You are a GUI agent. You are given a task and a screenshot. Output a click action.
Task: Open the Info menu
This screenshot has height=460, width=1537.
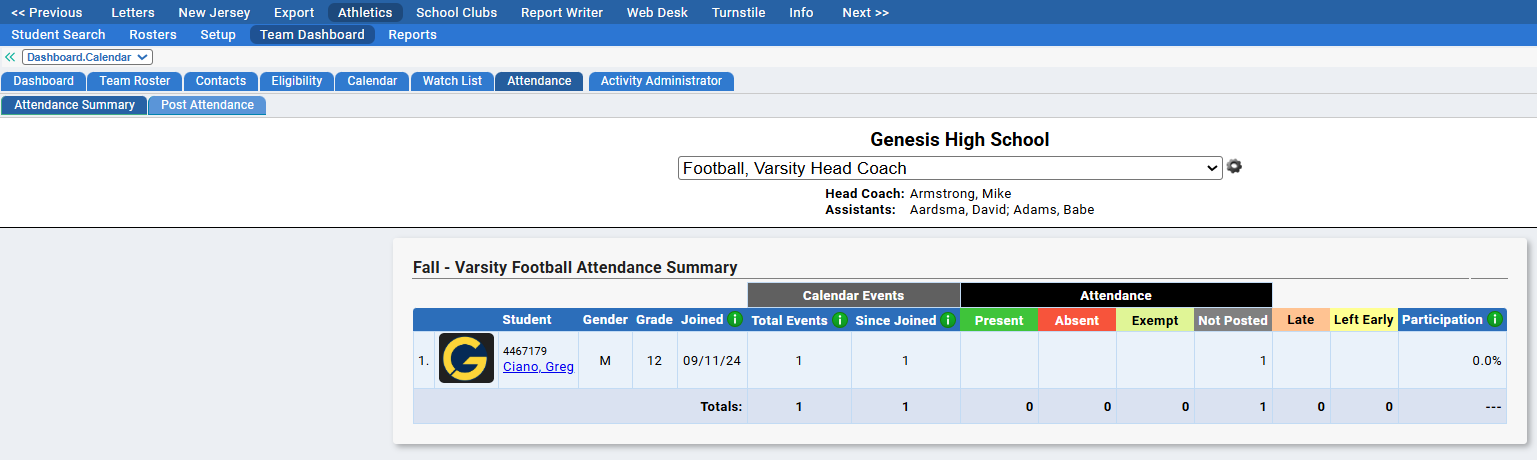(801, 13)
